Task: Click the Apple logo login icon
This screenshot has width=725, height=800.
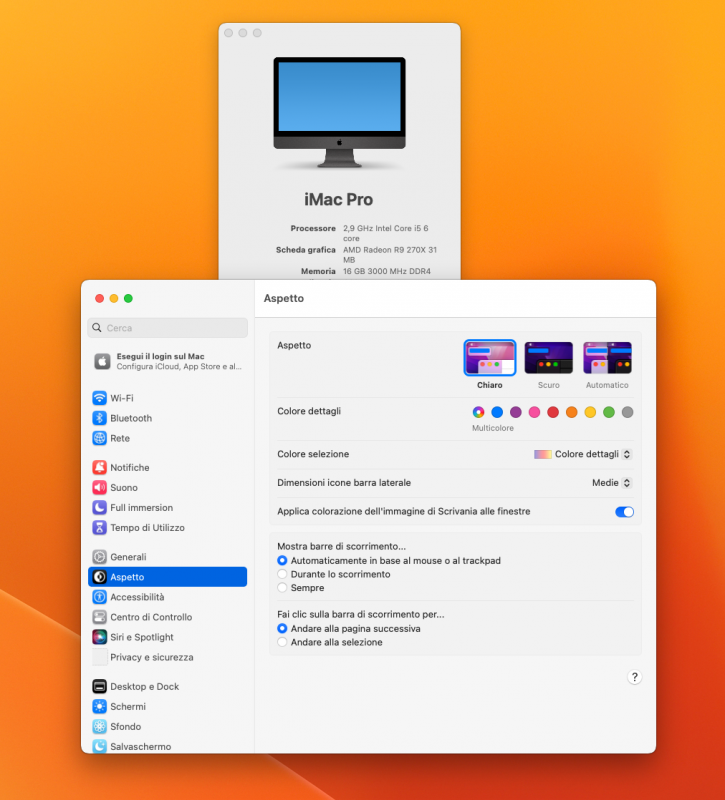Action: pyautogui.click(x=102, y=361)
